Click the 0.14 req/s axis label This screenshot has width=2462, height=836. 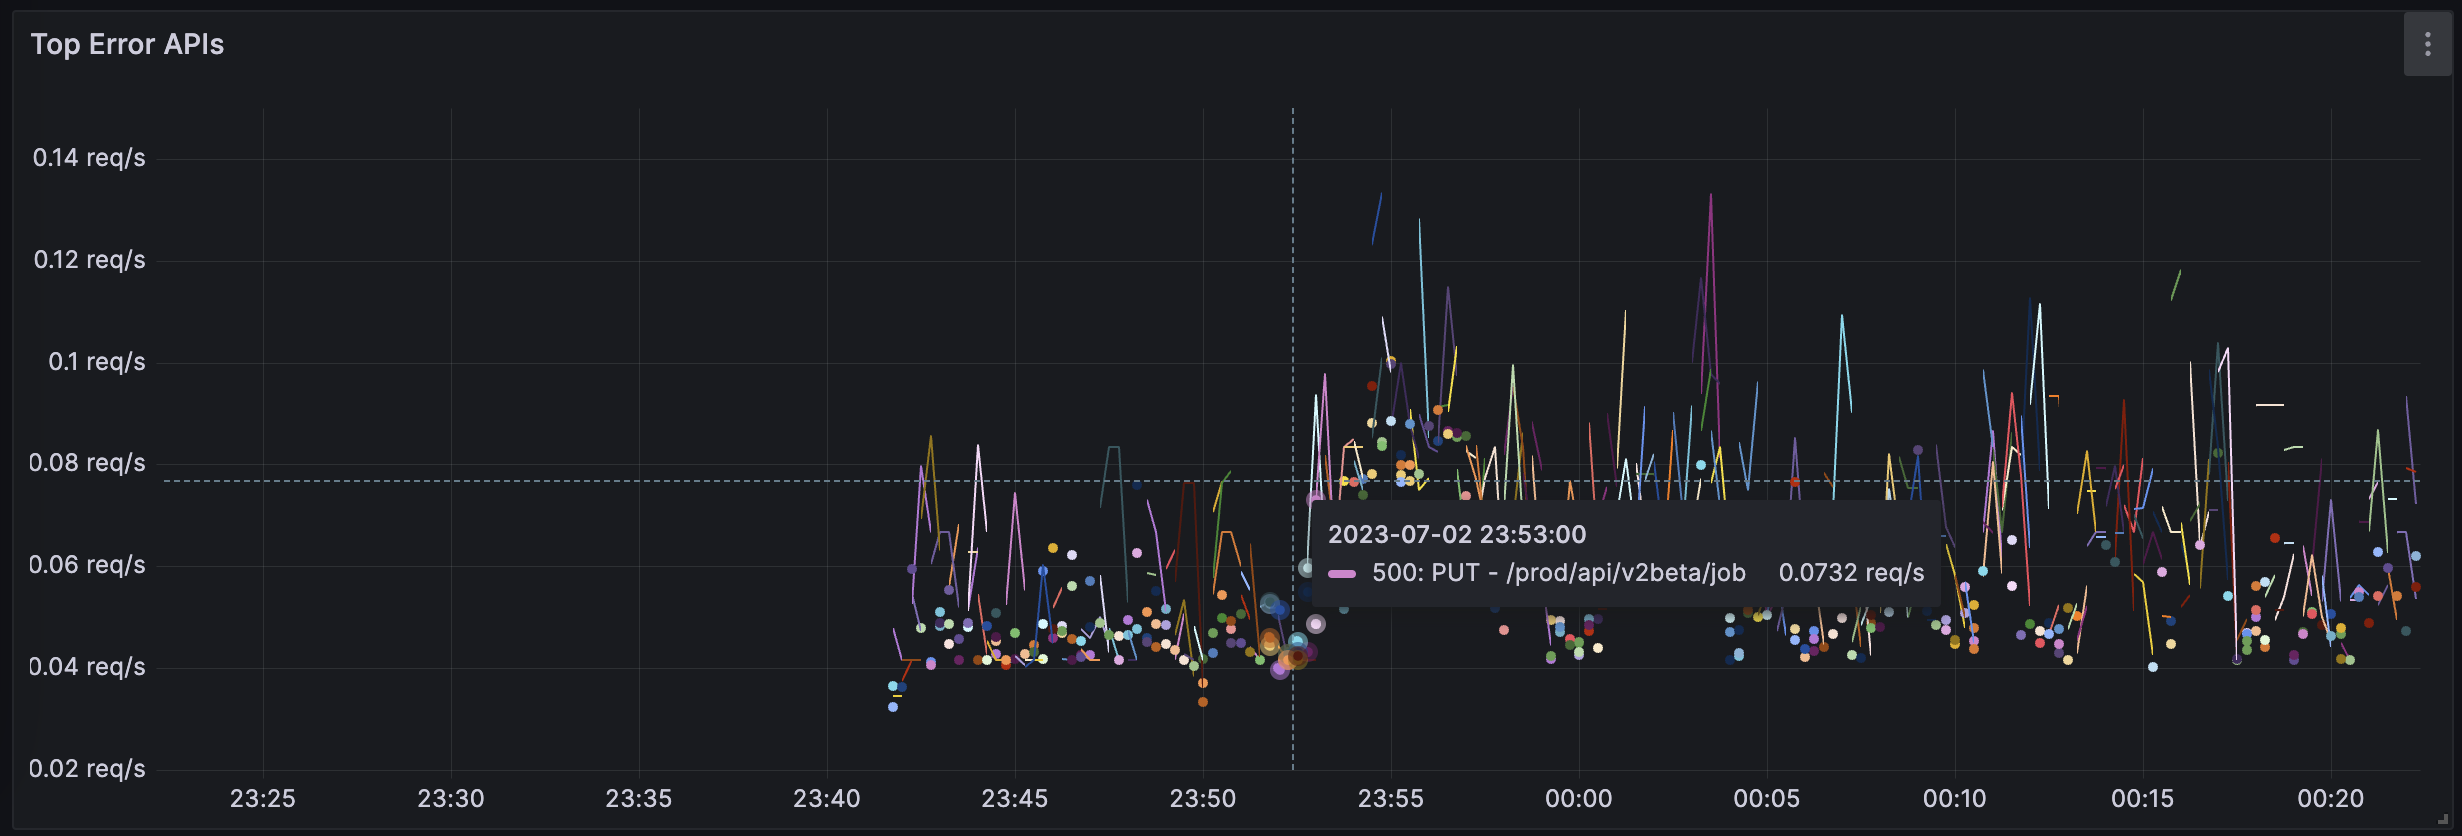pyautogui.click(x=89, y=158)
